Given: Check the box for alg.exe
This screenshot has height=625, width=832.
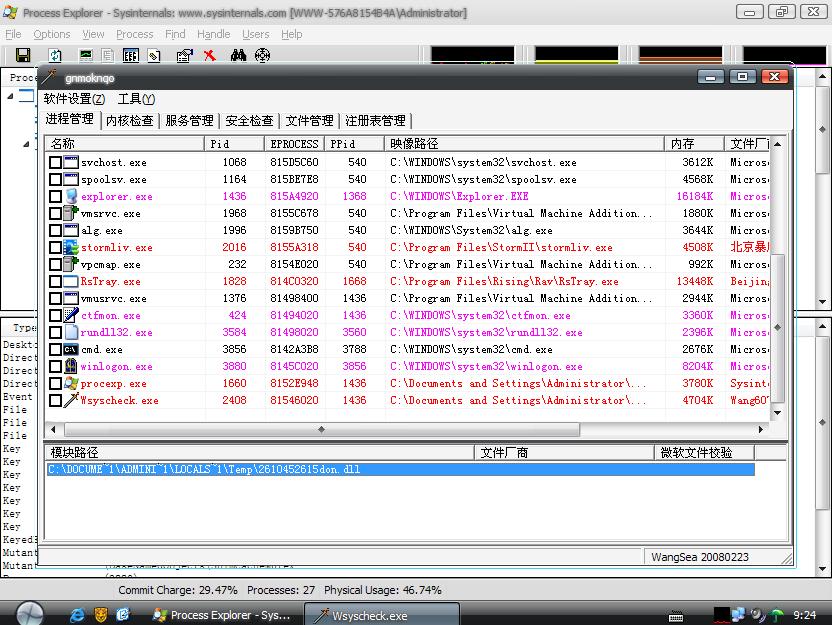Looking at the screenshot, I should click(55, 230).
